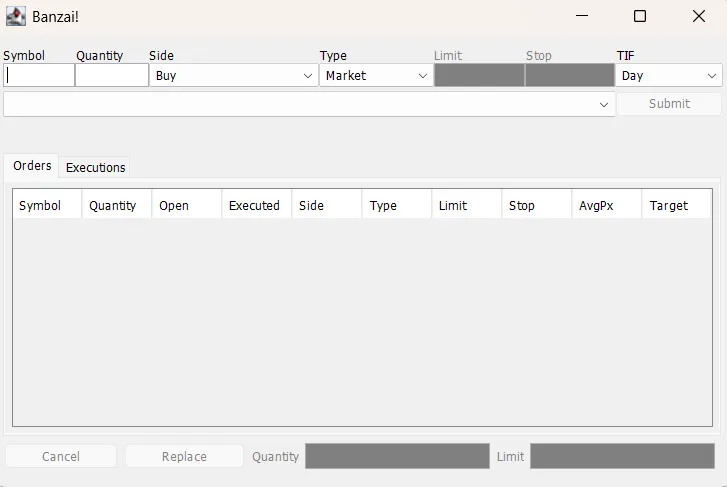Click the Target column header
Screen dimensions: 727x487
point(676,205)
